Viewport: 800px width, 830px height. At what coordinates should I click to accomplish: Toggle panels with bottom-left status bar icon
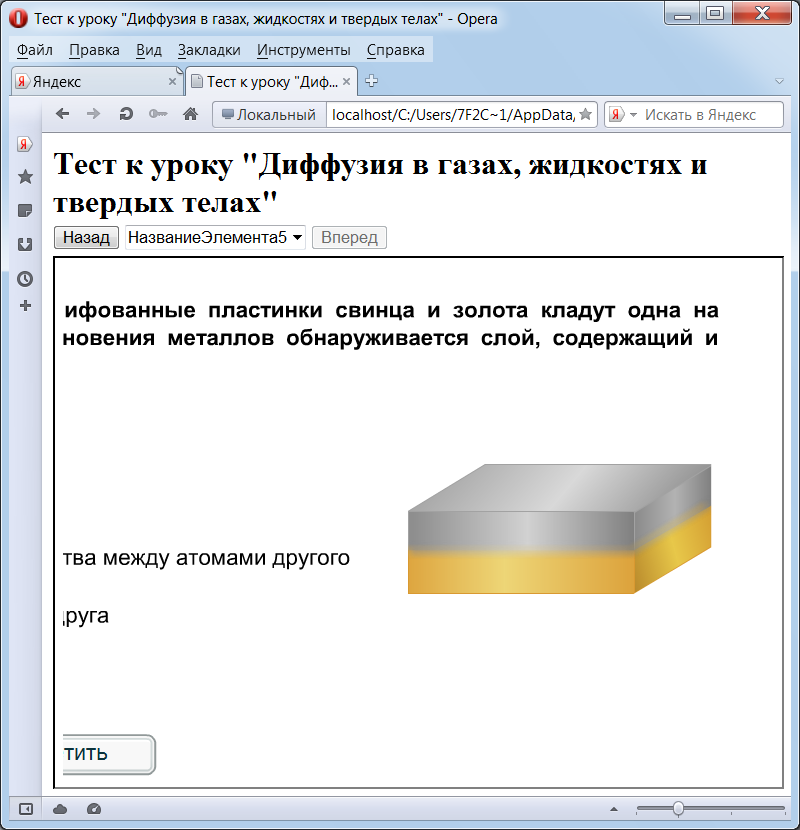pyautogui.click(x=25, y=809)
